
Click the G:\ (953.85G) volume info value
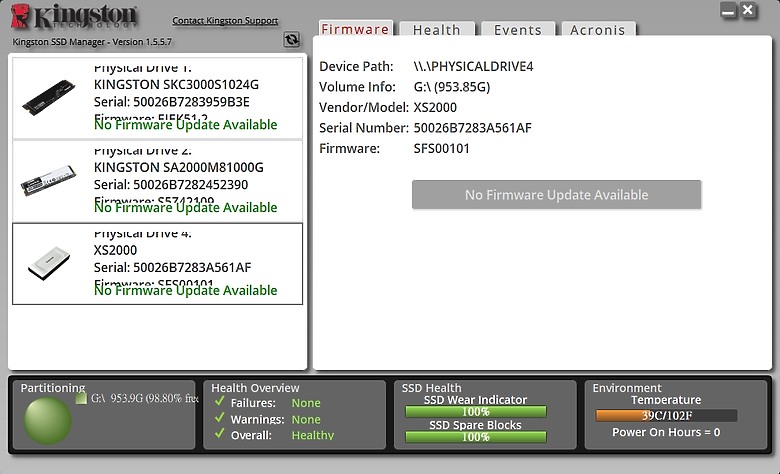[452, 87]
